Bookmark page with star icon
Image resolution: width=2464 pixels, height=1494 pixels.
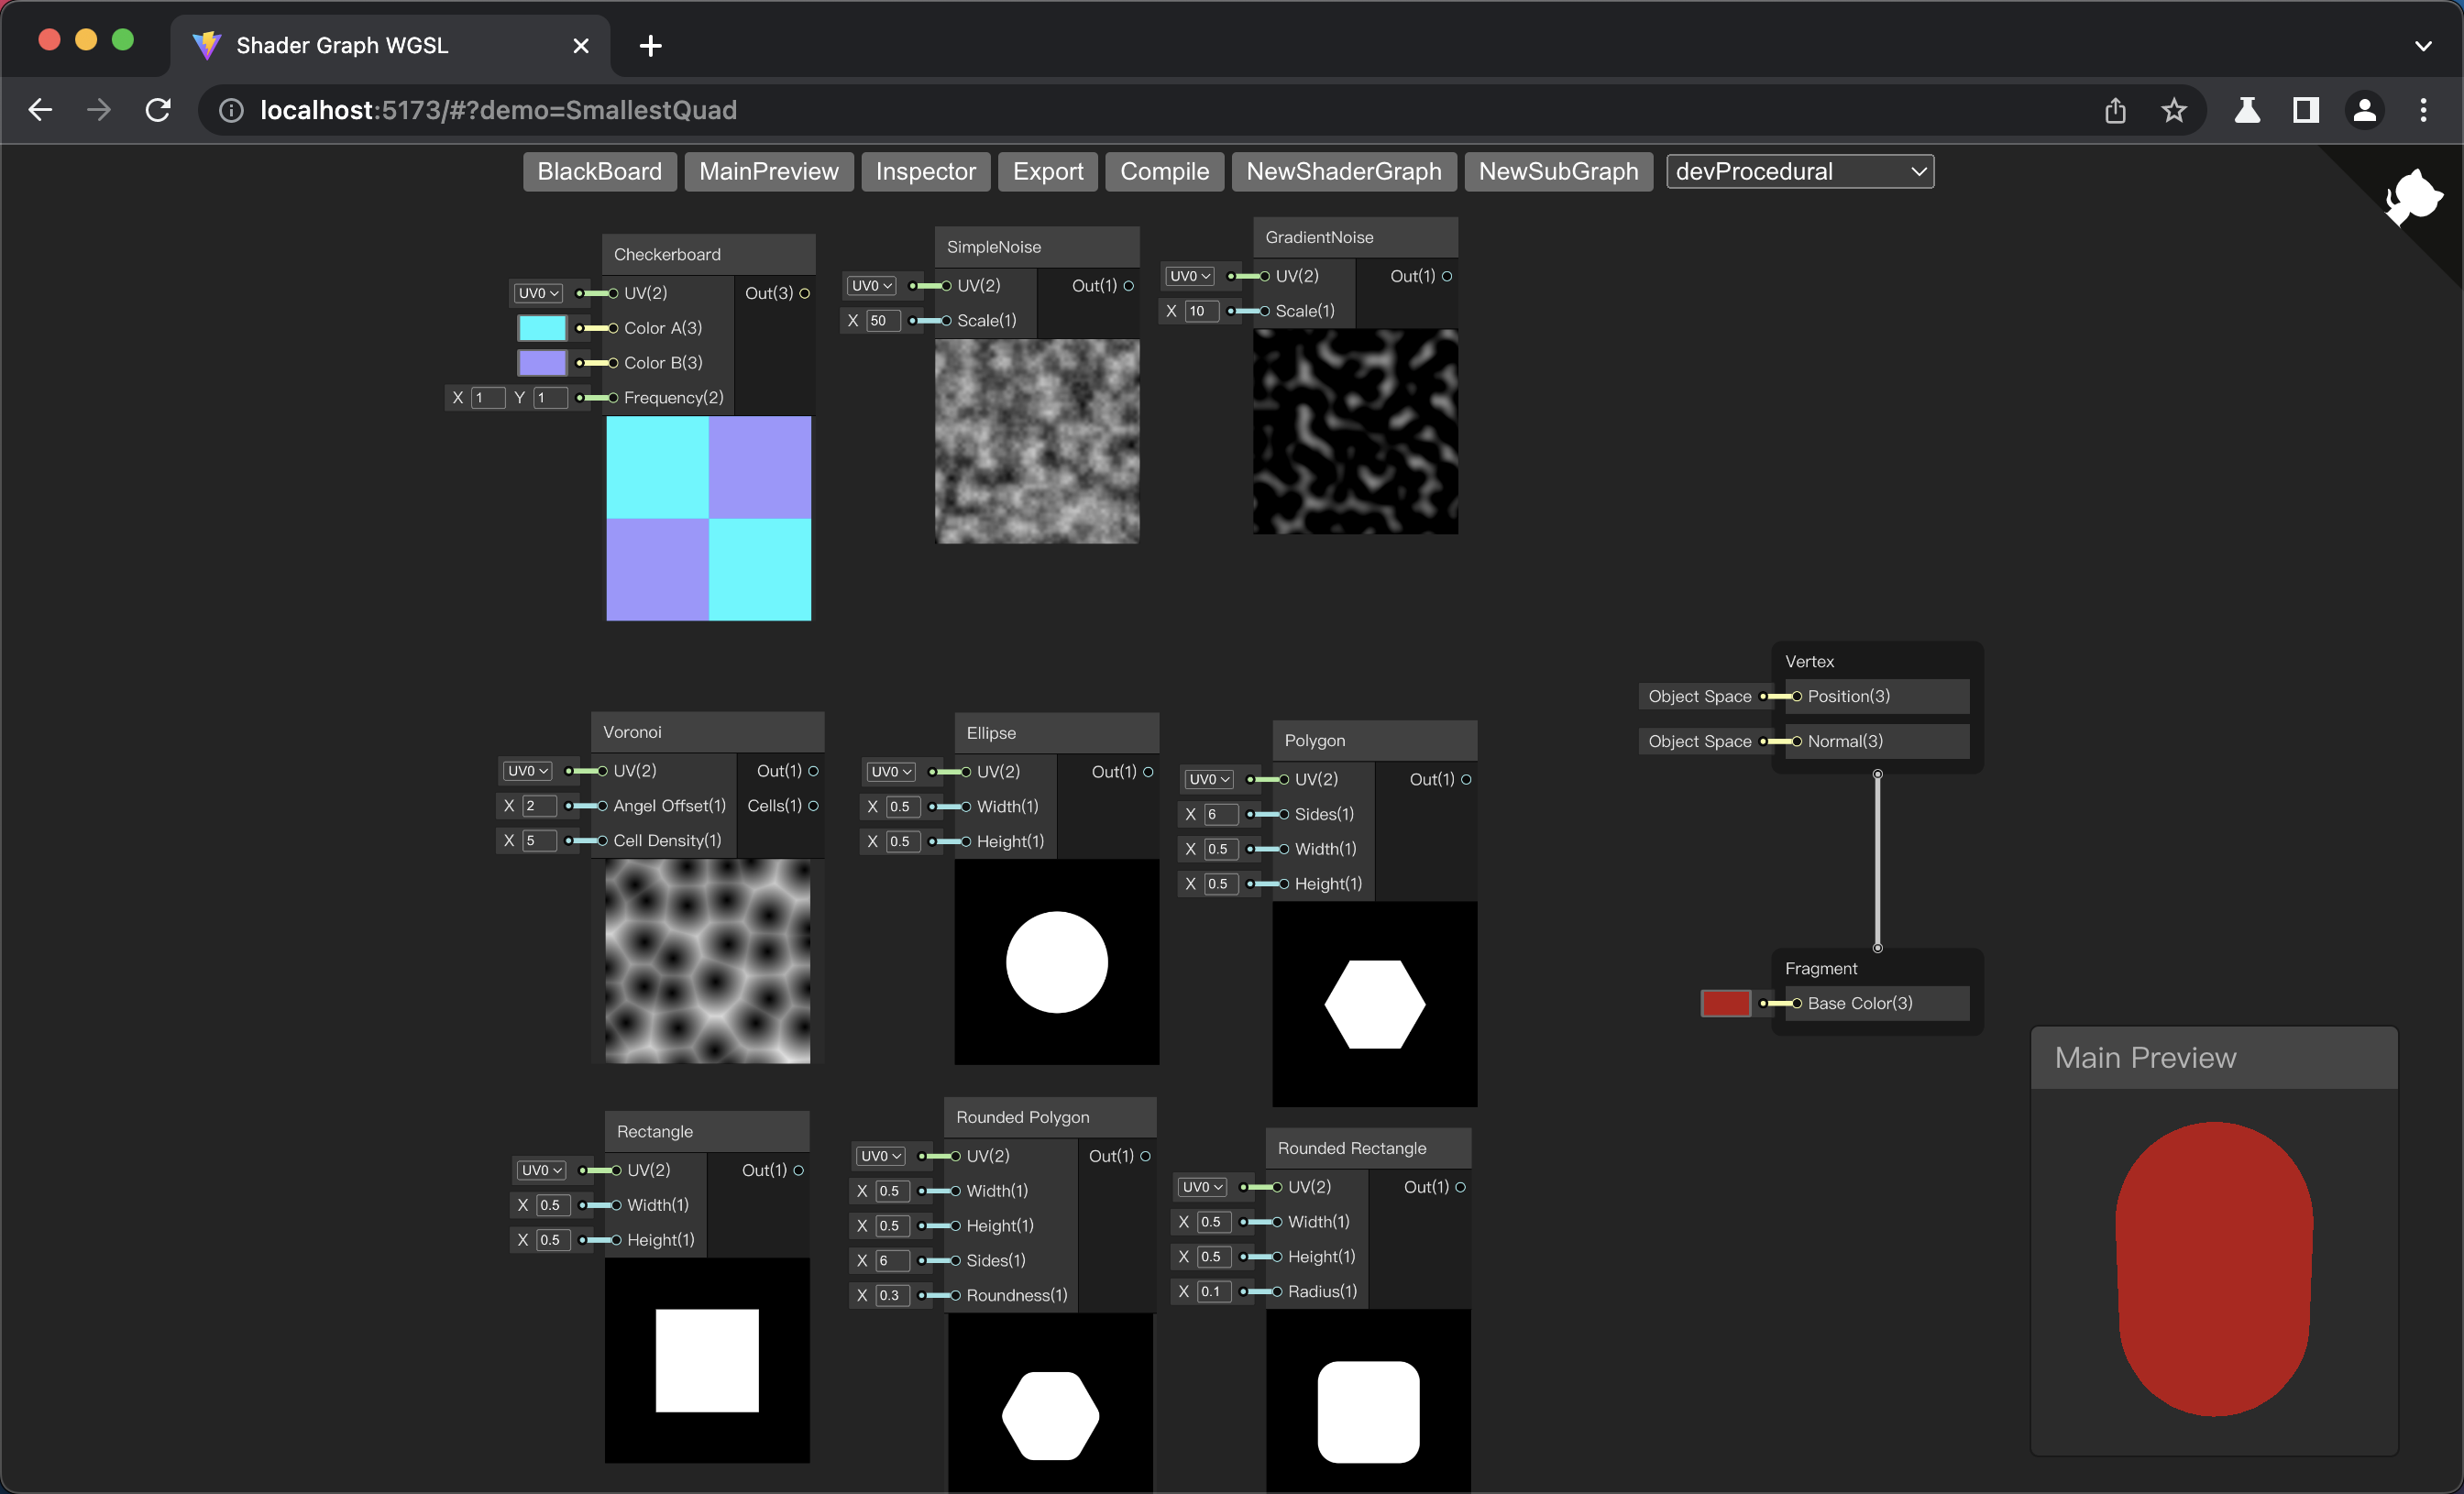(2173, 110)
